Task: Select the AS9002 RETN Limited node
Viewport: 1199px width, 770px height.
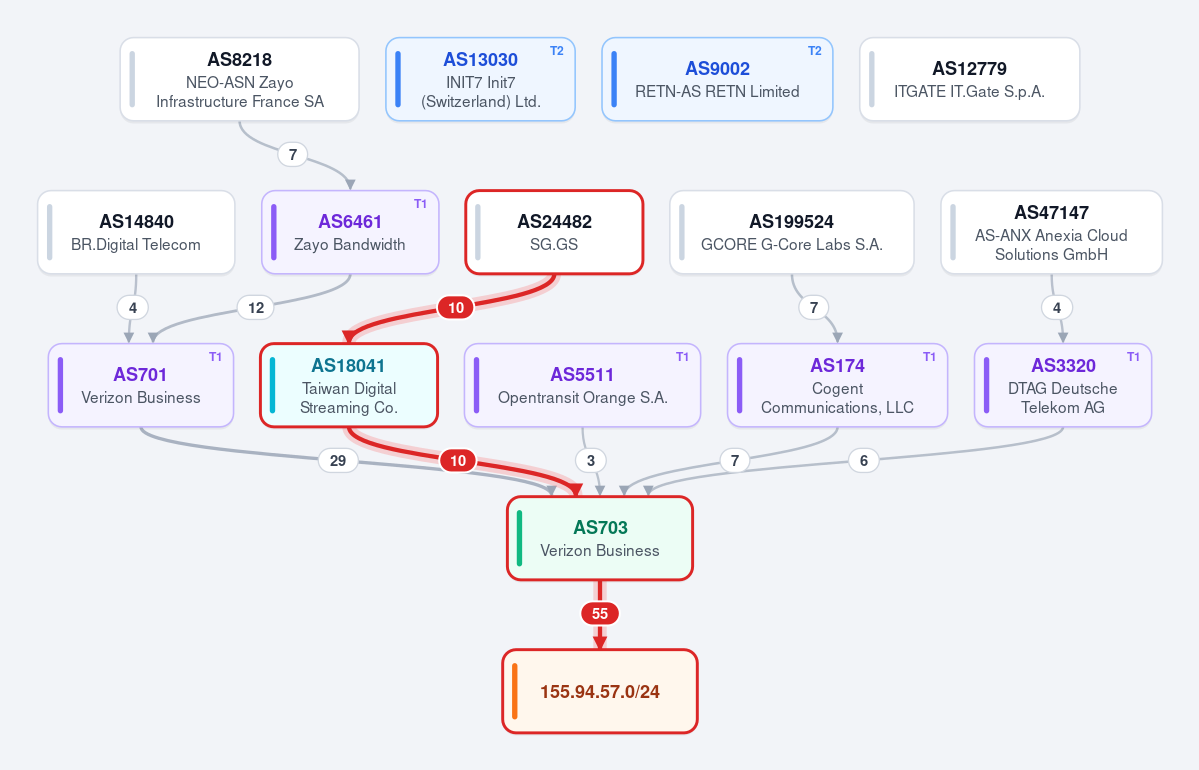Action: (x=717, y=80)
